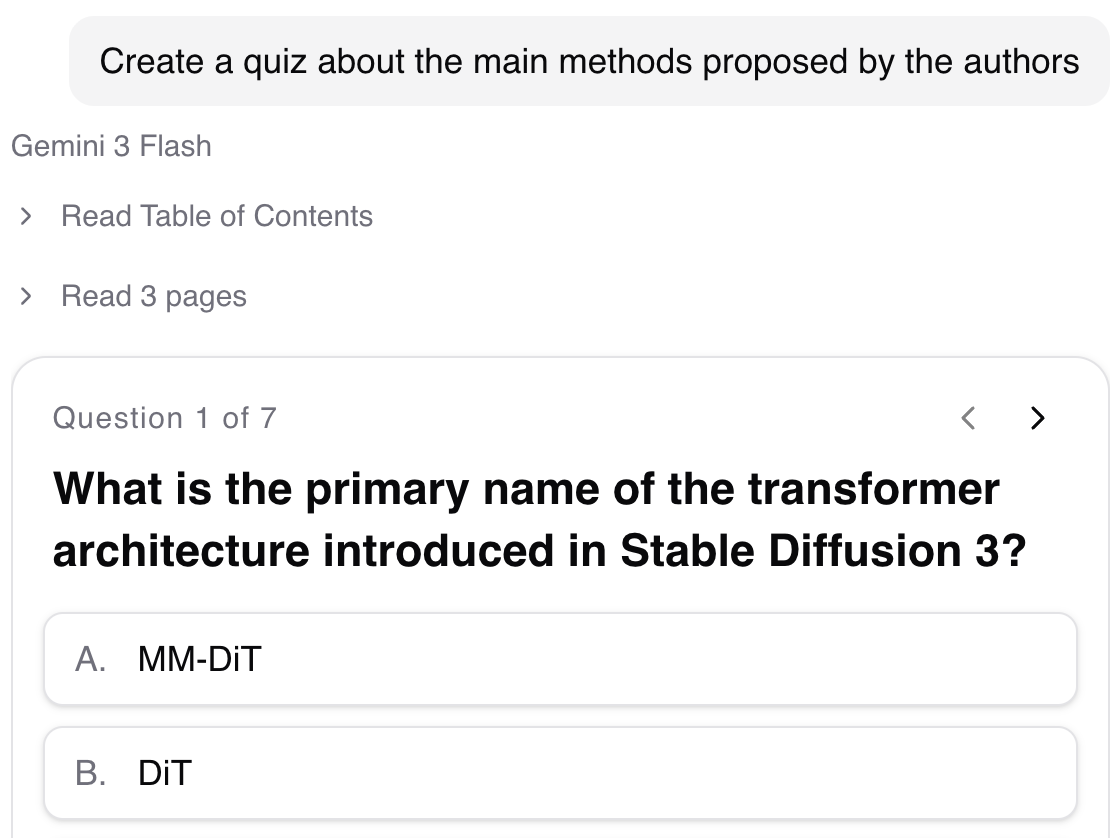Click the word "quiz" in the prompt
The image size is (1118, 838).
(273, 62)
